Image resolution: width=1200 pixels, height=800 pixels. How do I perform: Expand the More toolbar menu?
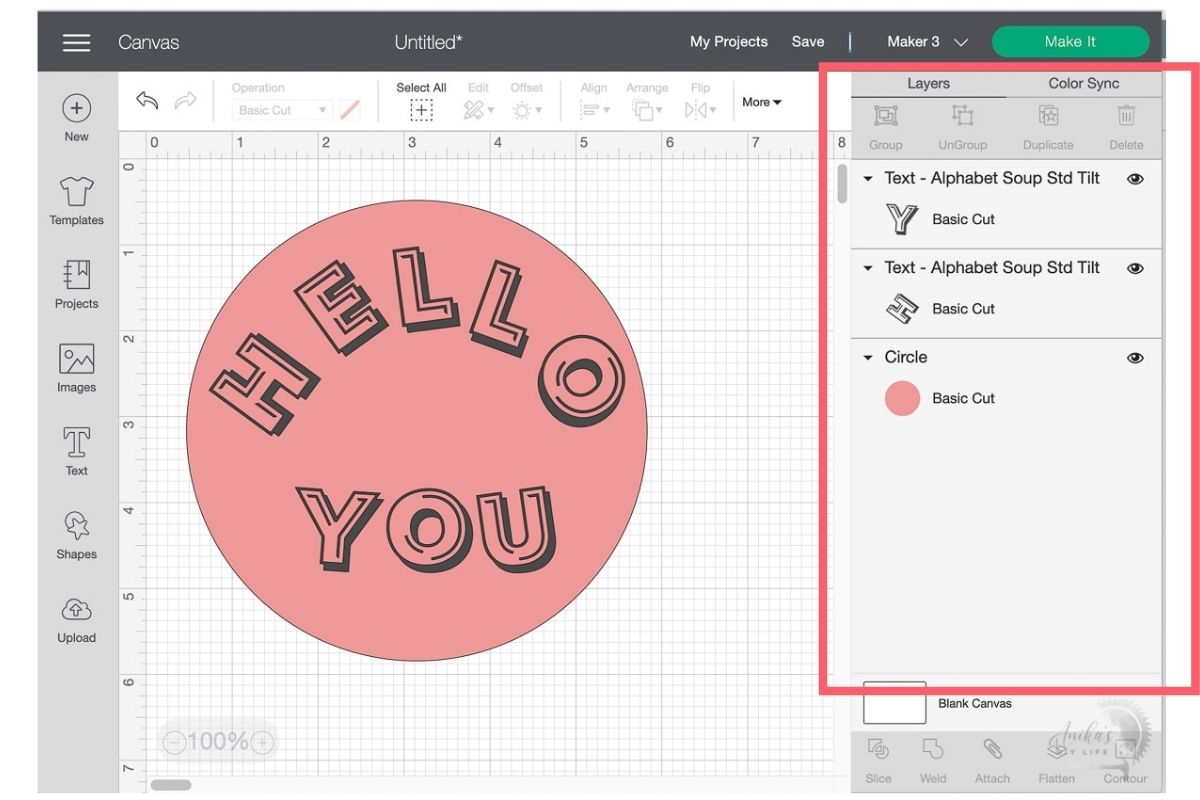pos(761,102)
